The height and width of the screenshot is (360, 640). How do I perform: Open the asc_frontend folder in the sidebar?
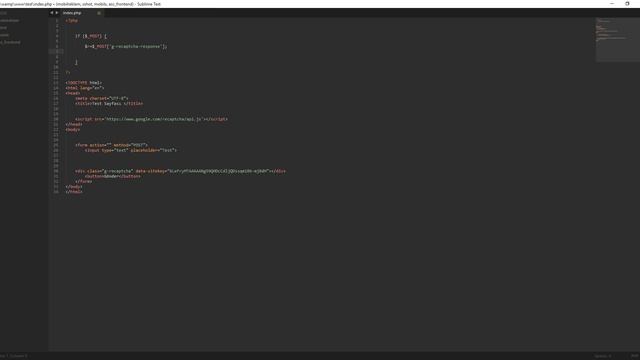[10, 42]
